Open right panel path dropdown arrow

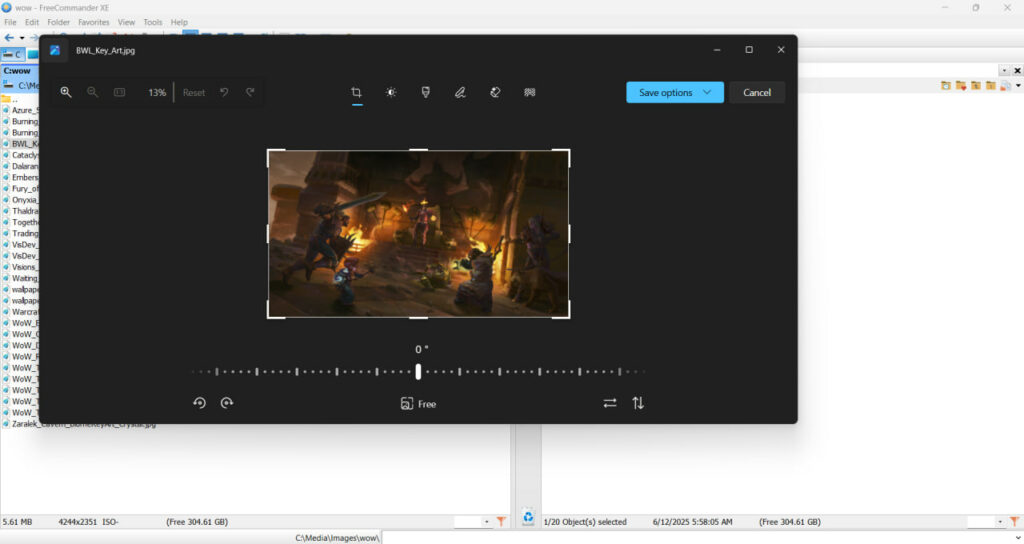1004,71
